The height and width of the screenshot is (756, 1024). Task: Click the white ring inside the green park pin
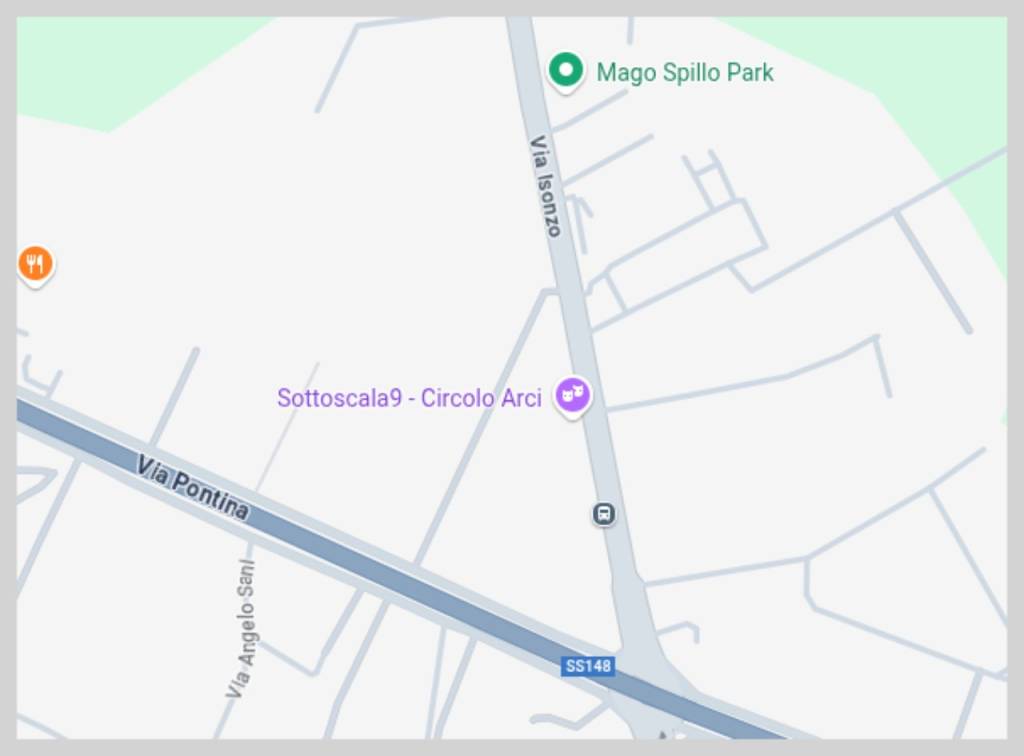point(566,68)
